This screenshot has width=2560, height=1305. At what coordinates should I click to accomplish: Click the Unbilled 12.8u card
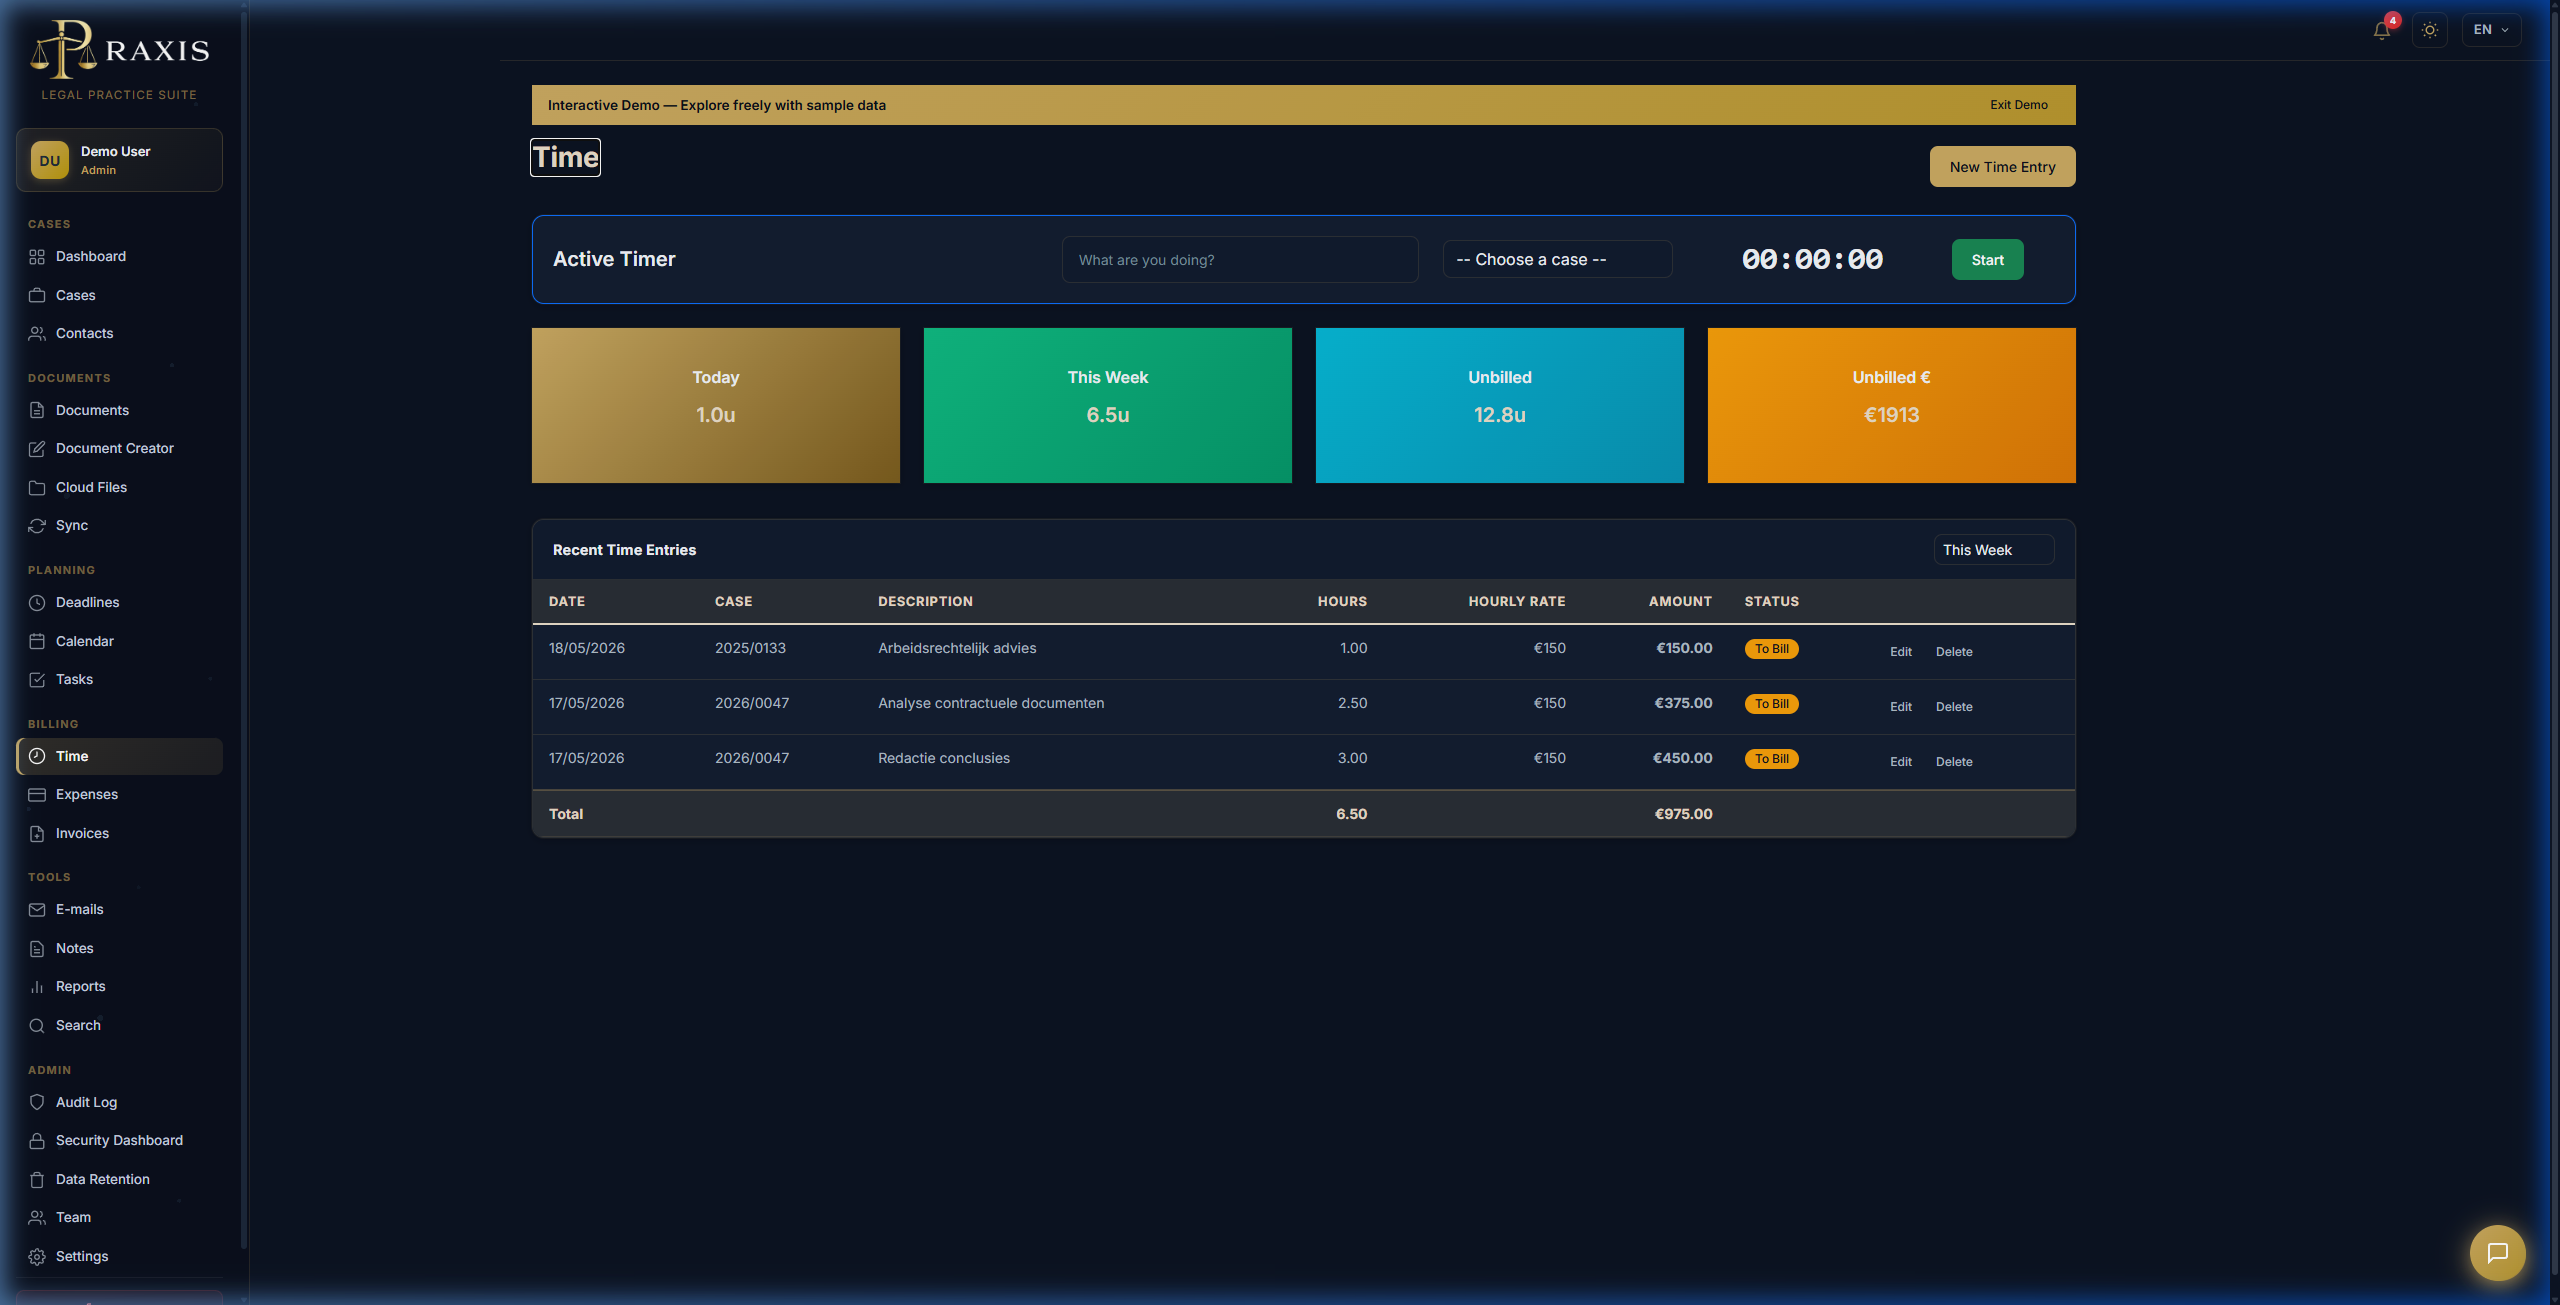tap(1500, 406)
